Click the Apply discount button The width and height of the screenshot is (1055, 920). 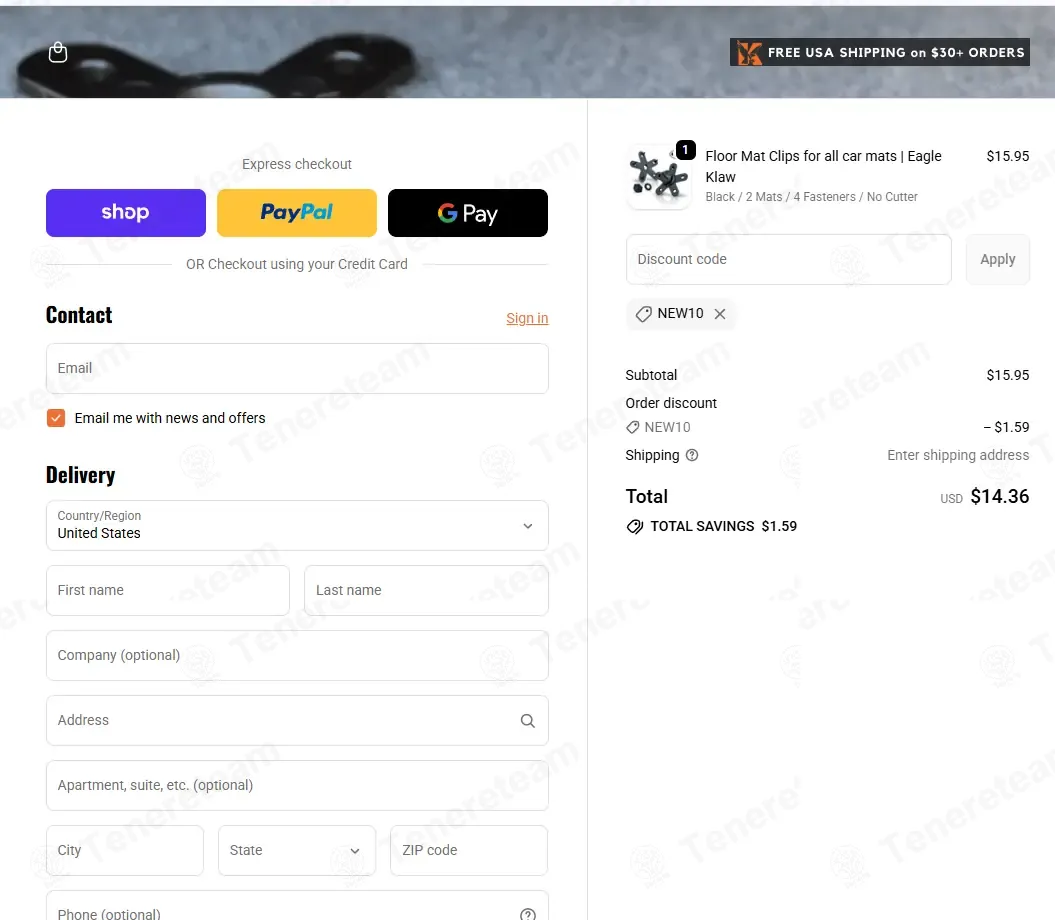point(998,259)
